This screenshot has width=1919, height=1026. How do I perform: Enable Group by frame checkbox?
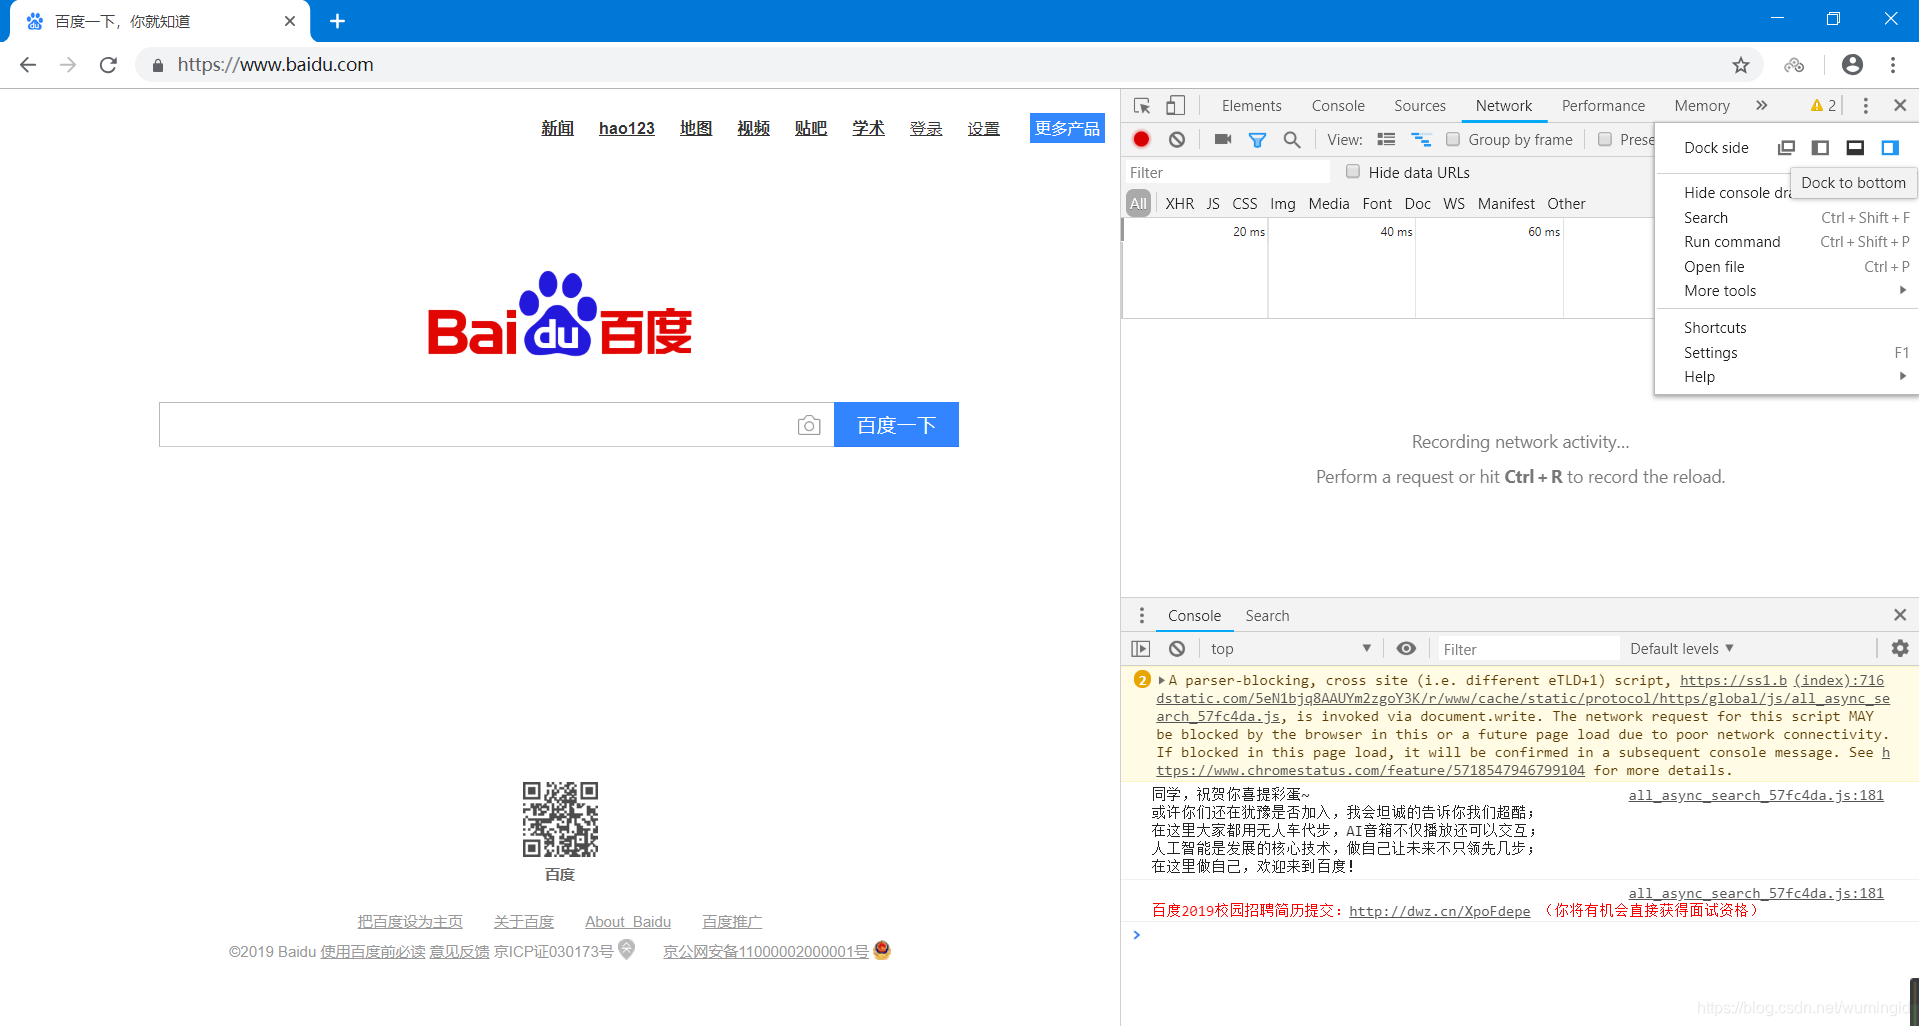point(1453,140)
